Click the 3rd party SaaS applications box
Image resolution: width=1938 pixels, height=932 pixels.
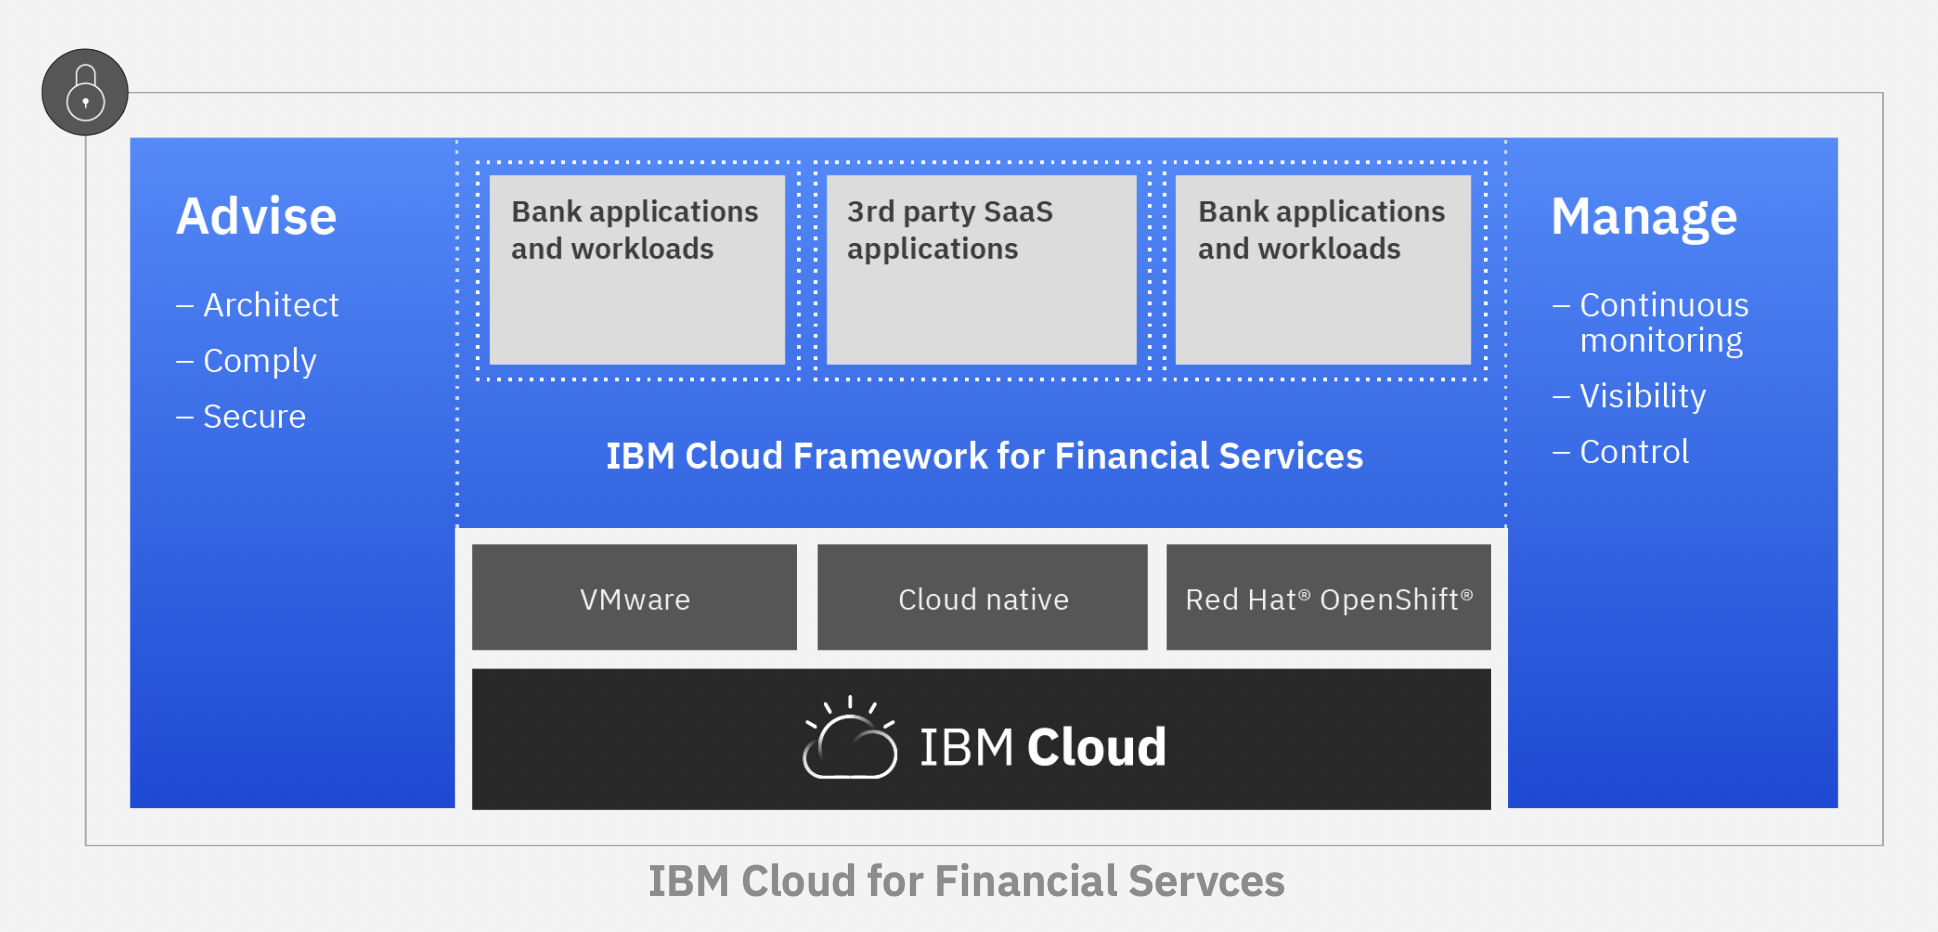980,270
